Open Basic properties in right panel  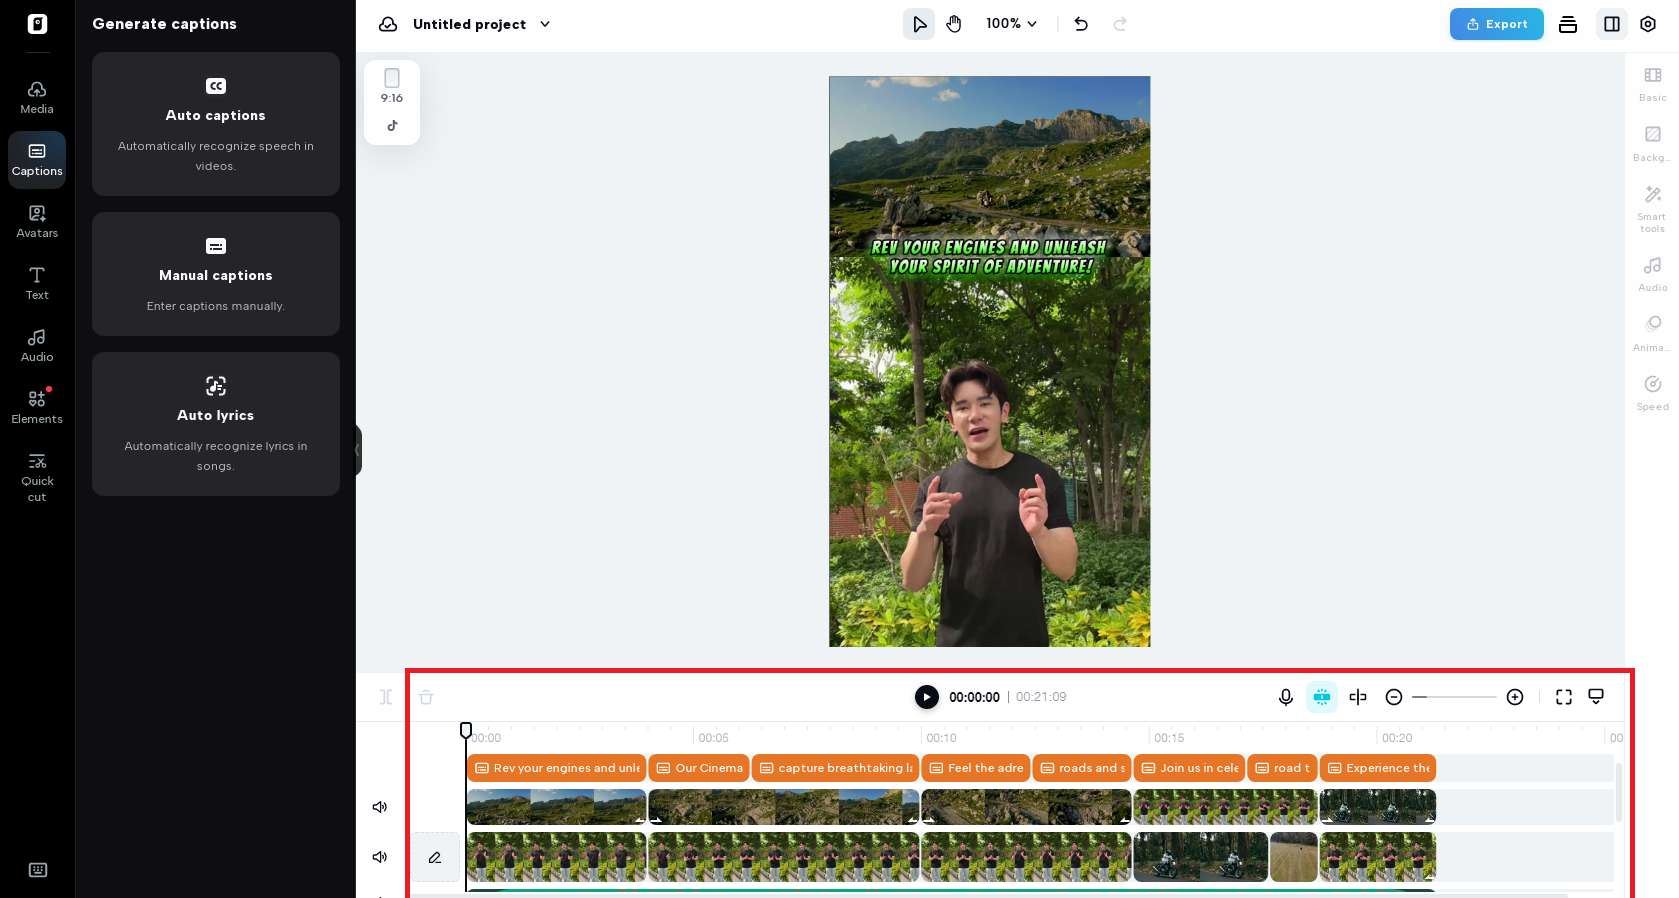tap(1652, 84)
